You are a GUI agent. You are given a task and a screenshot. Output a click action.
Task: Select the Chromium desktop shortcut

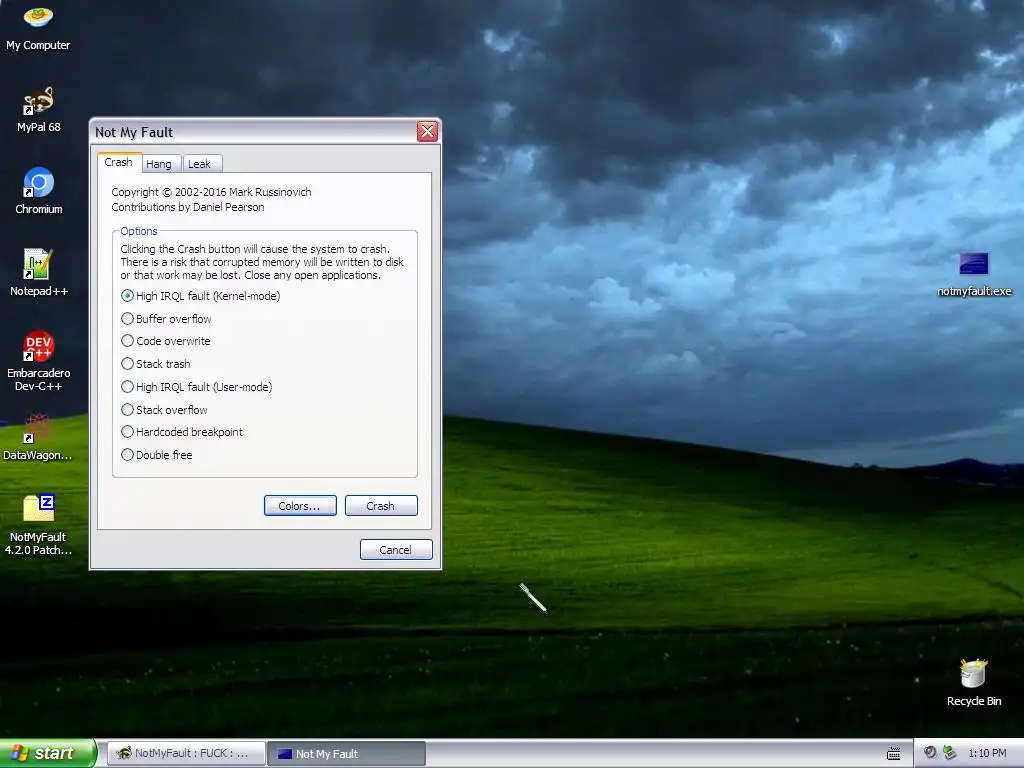coord(39,191)
